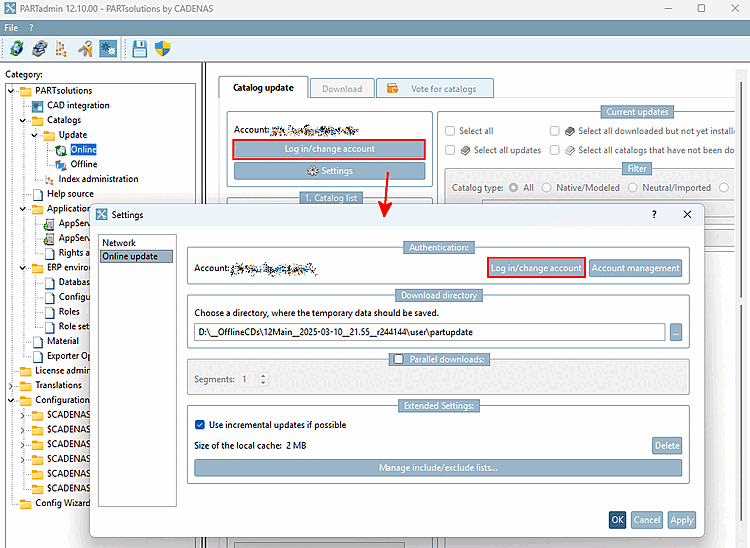Click the Catalogs folder icon in tree
Viewport: 750px width, 548px height.
[x=37, y=121]
